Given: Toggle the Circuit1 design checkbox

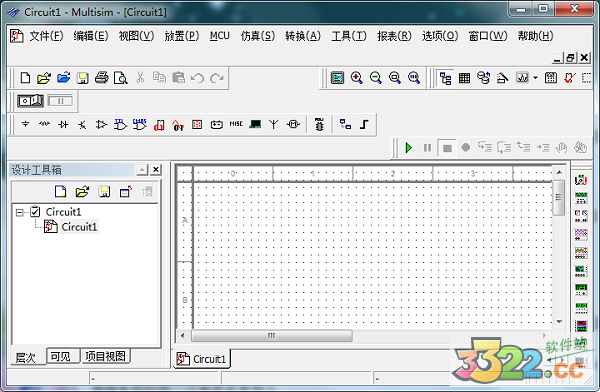Looking at the screenshot, I should (35, 211).
